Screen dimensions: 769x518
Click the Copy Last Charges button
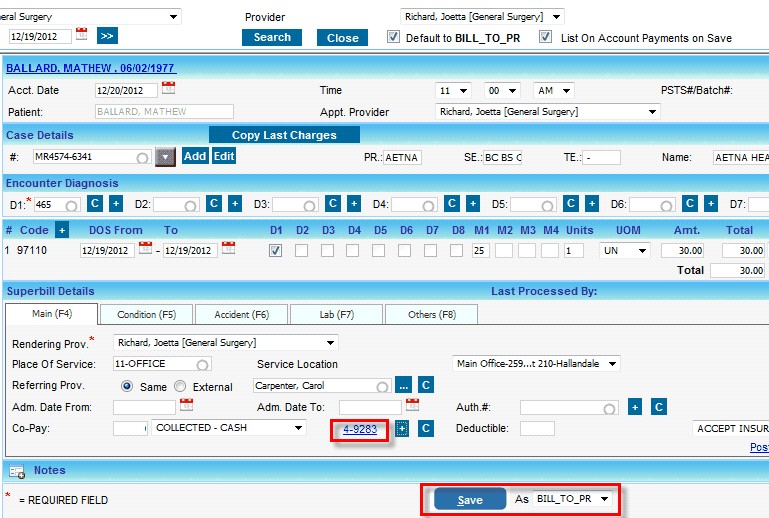point(284,135)
